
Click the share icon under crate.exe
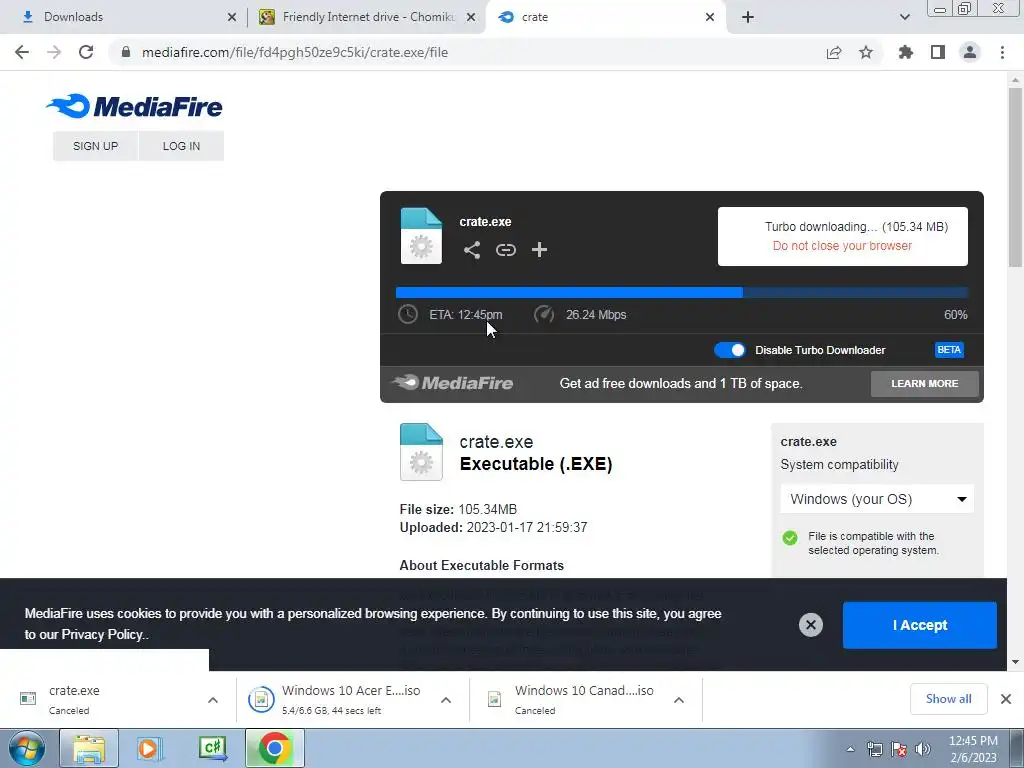point(472,249)
